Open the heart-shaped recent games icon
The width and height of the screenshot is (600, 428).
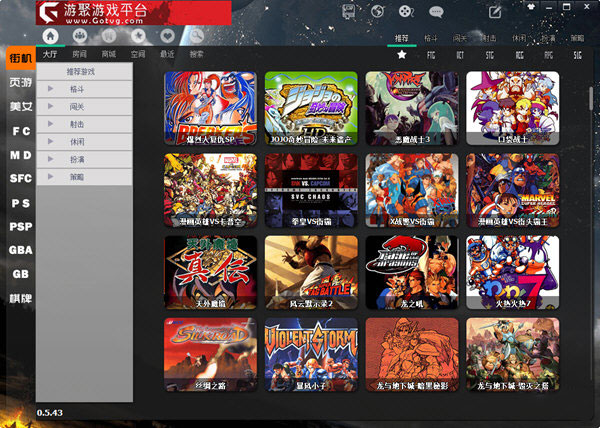tap(167, 36)
